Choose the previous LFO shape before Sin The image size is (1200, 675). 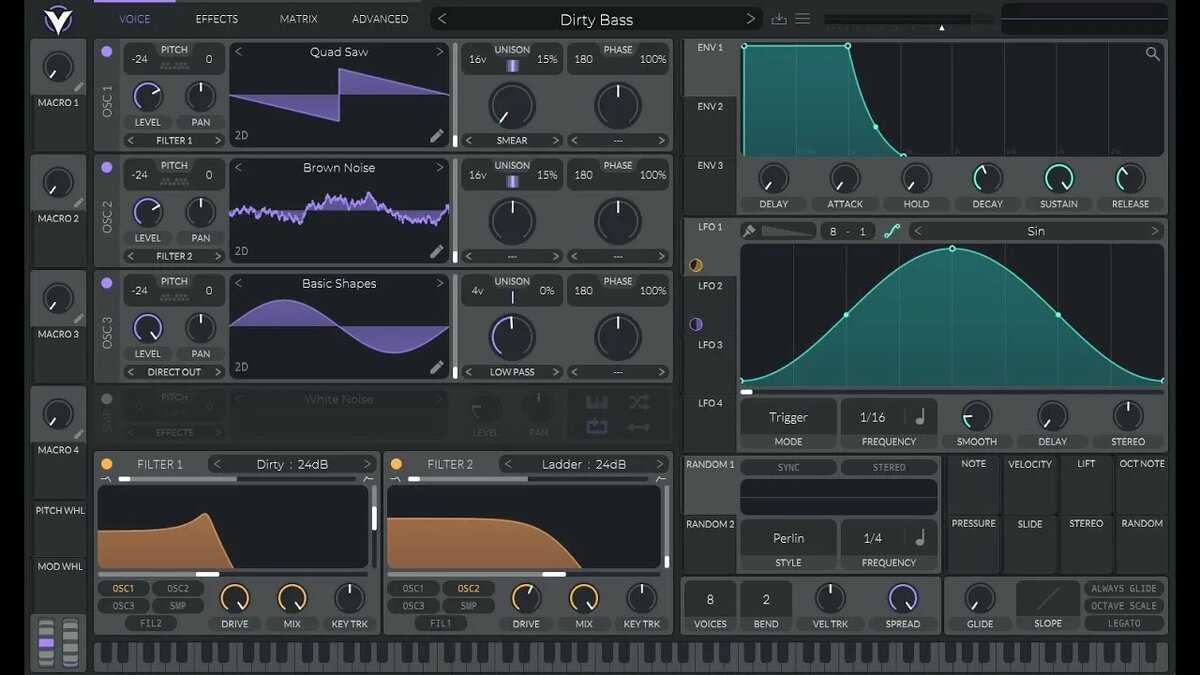pyautogui.click(x=918, y=231)
